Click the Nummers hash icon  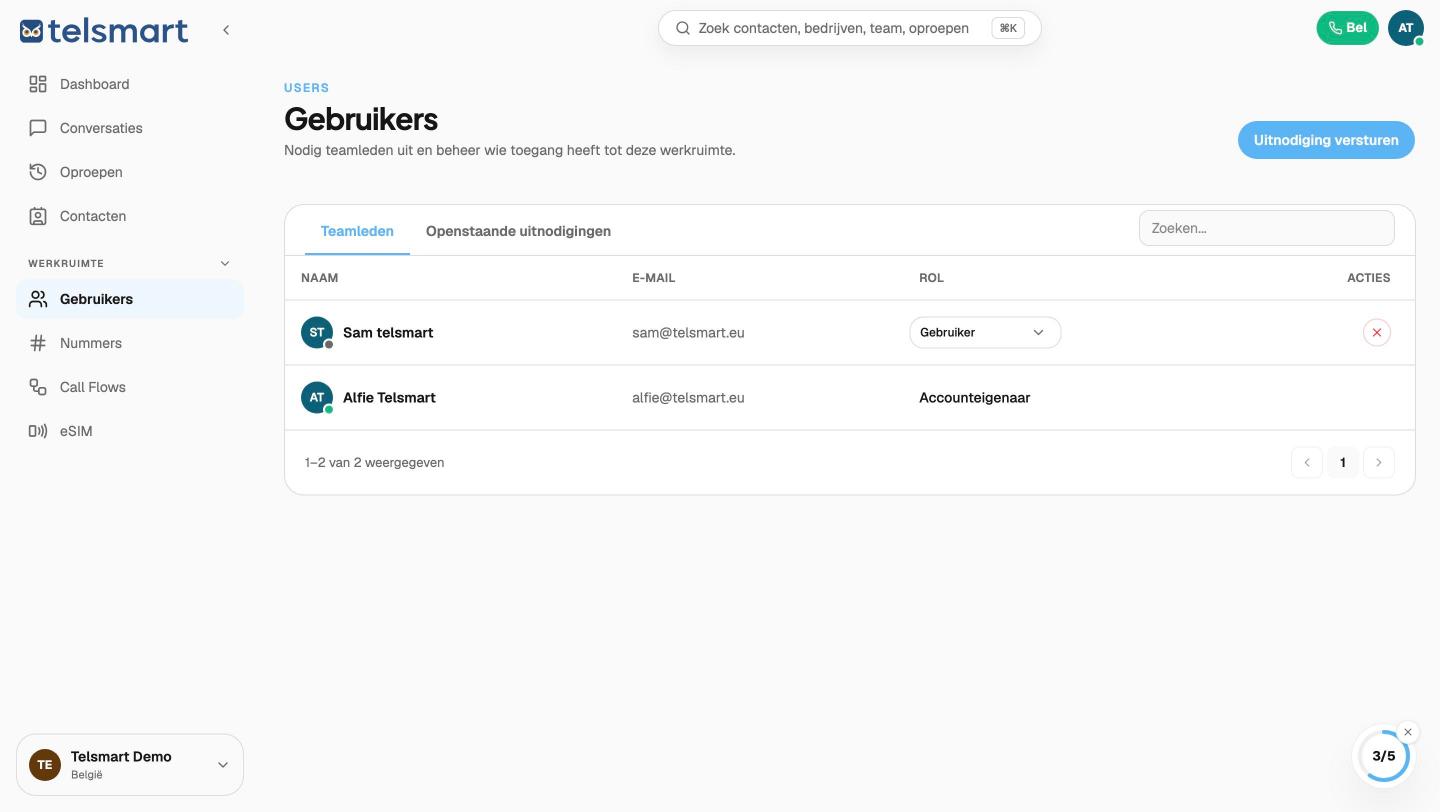click(x=38, y=343)
